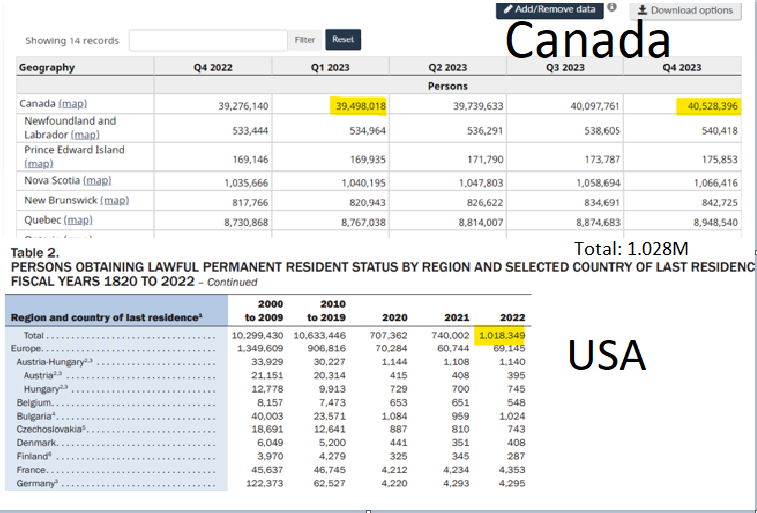
Task: Click the large Canada title text
Action: click(x=588, y=40)
